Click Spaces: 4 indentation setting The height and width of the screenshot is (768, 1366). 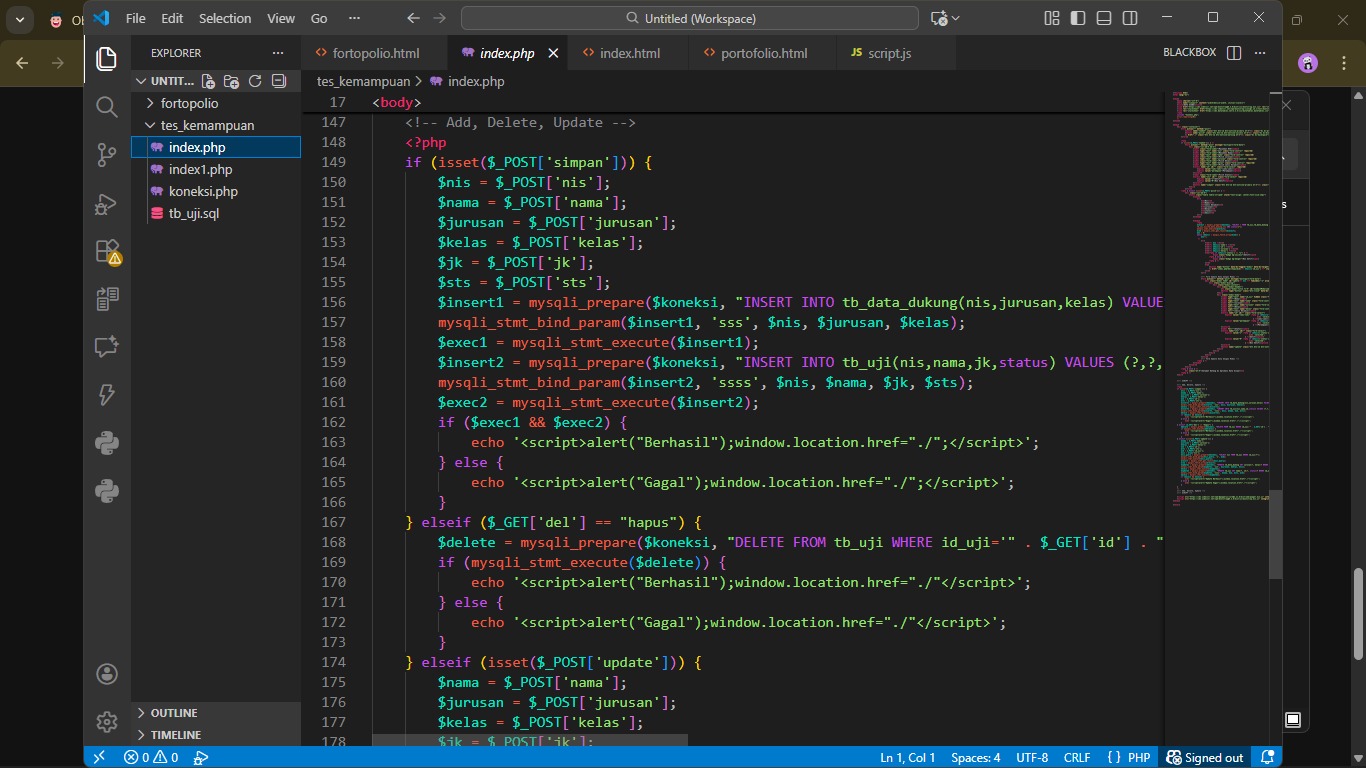click(975, 757)
